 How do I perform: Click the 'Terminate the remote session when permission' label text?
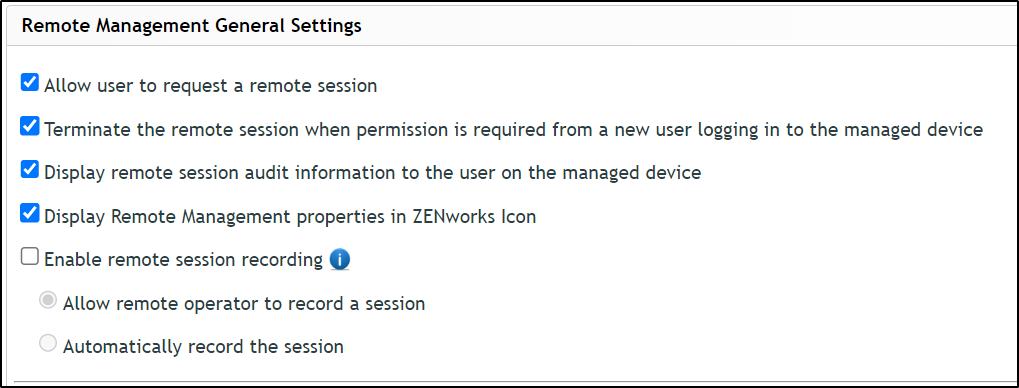(513, 129)
